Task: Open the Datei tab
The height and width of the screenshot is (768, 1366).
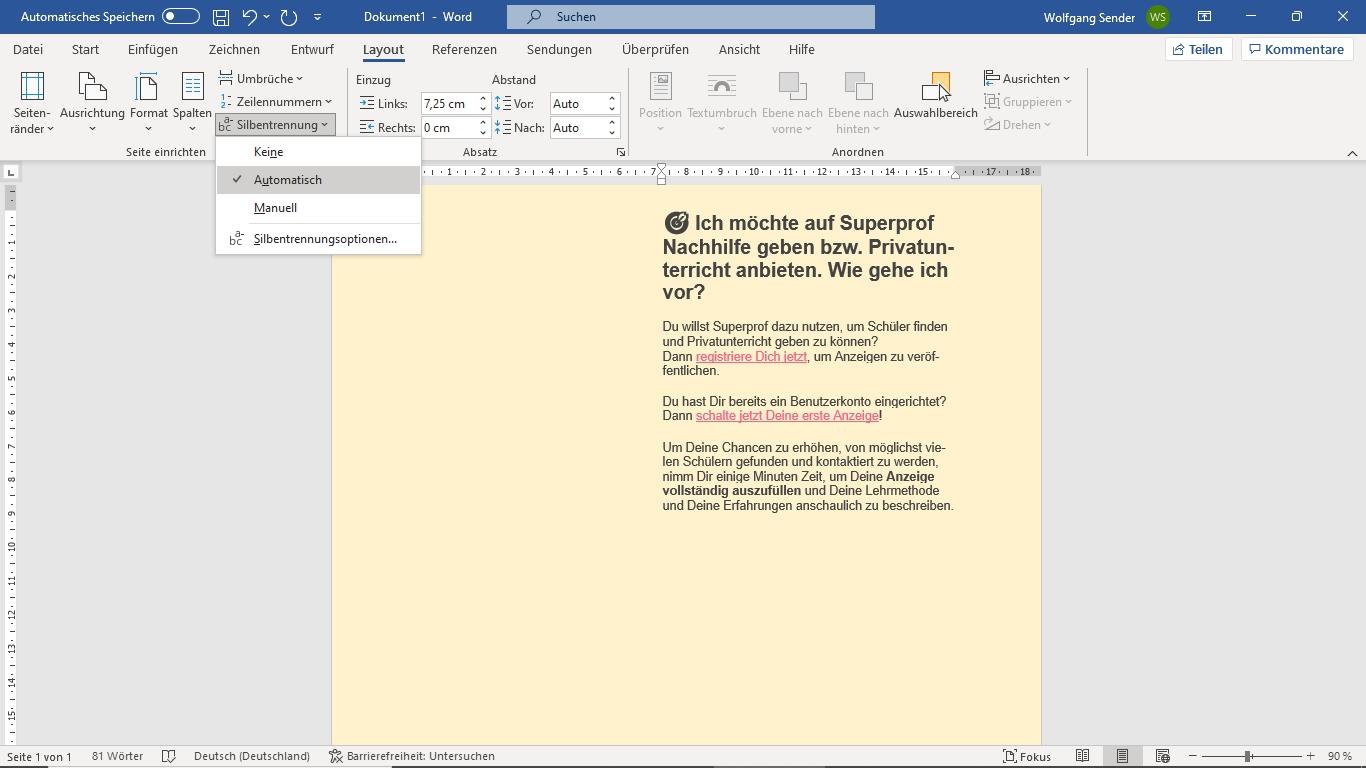Action: tap(28, 49)
